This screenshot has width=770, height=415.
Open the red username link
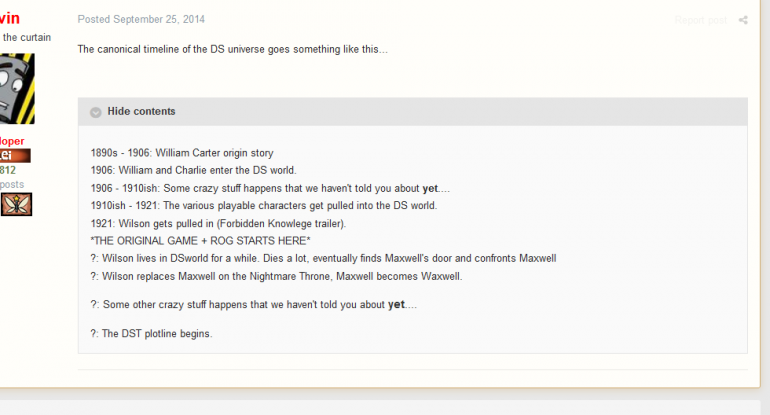click(10, 18)
